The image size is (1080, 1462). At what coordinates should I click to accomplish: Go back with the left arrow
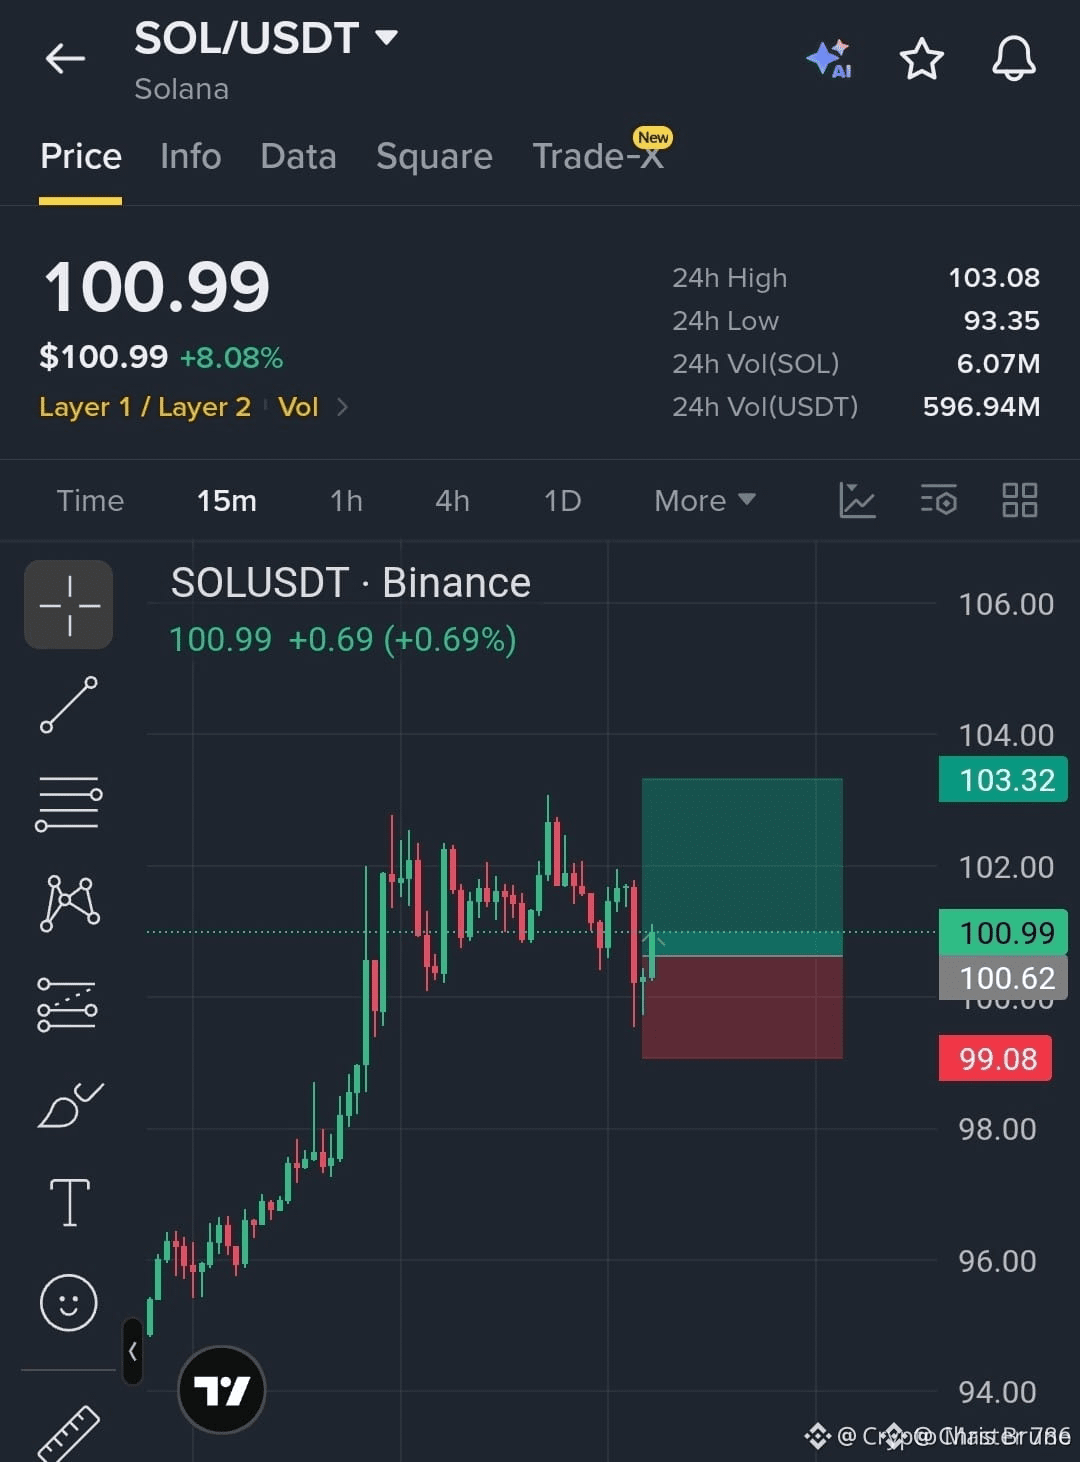coord(65,59)
